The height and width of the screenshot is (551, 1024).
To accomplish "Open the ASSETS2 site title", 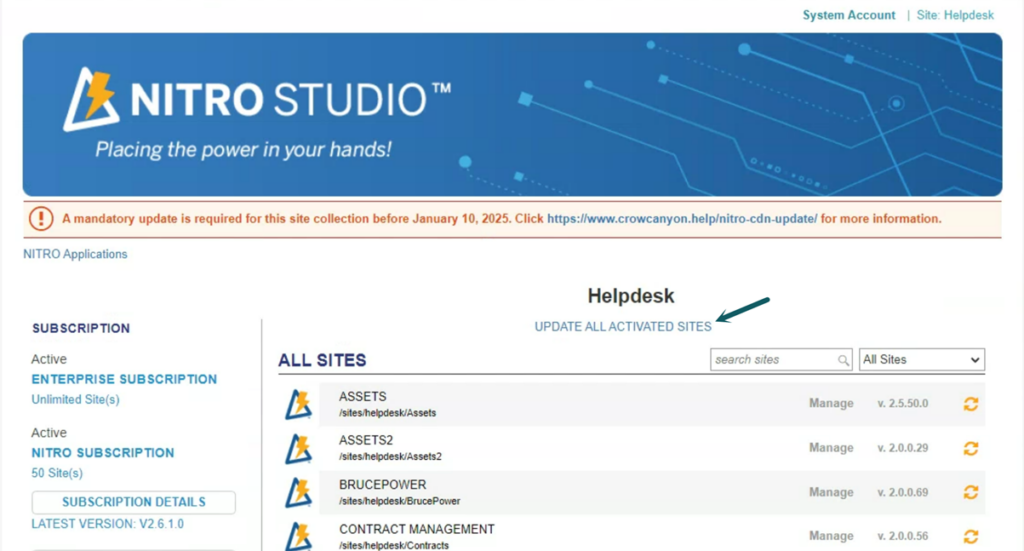I will (x=366, y=441).
